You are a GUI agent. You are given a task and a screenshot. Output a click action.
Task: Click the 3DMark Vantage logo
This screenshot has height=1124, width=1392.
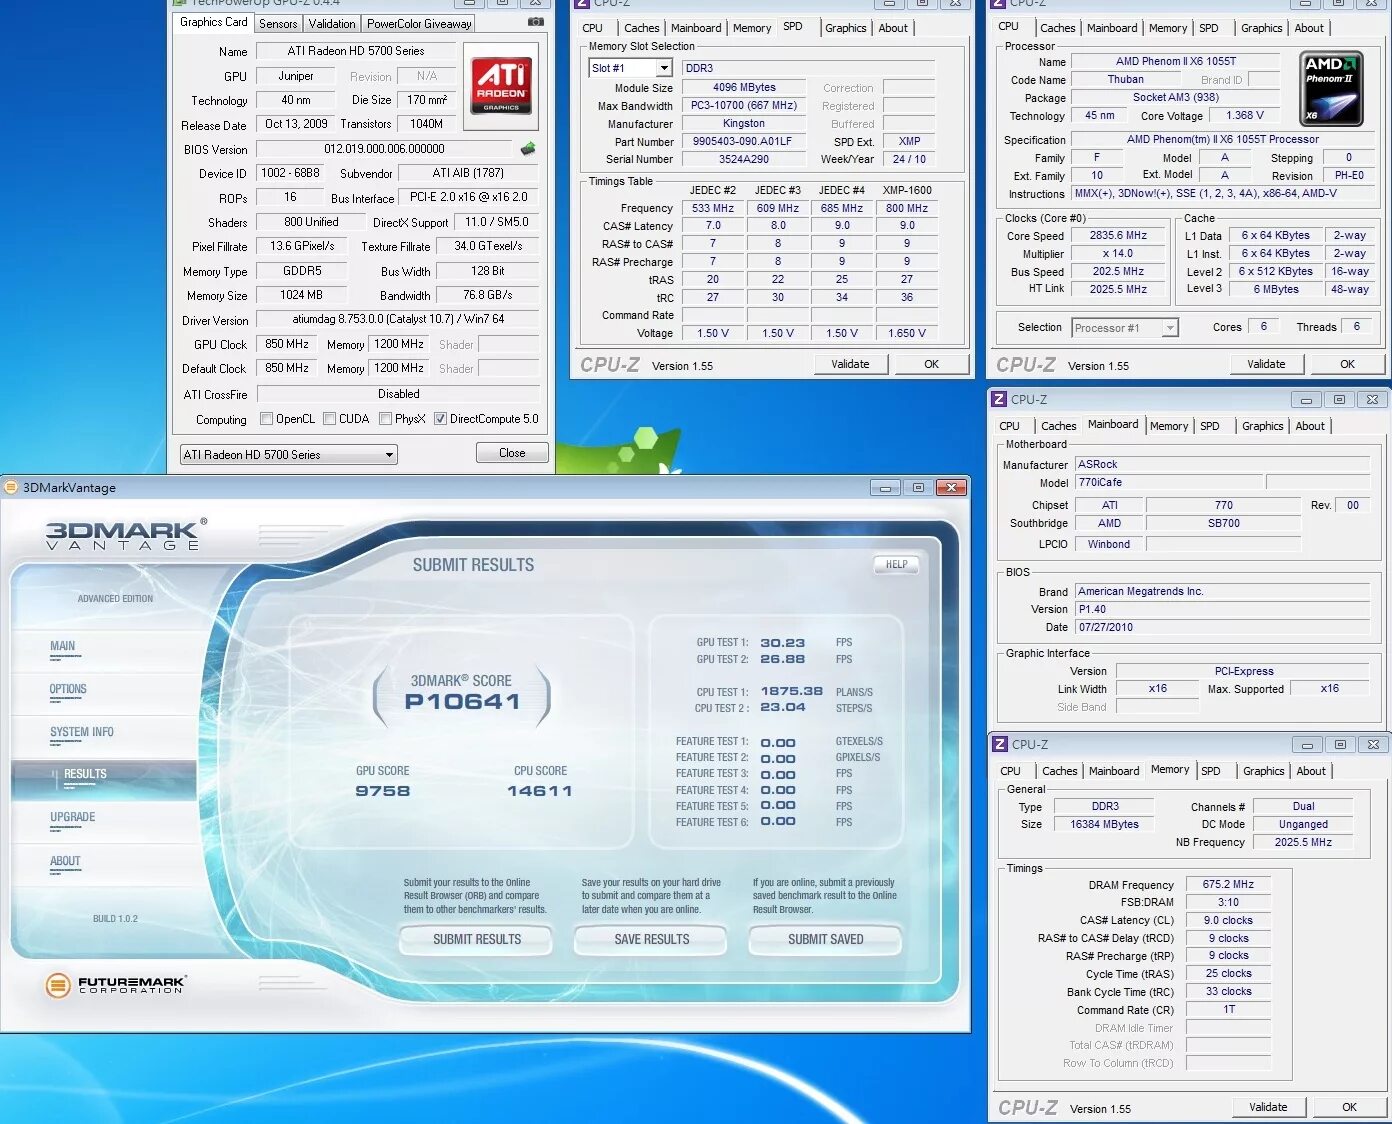[124, 534]
